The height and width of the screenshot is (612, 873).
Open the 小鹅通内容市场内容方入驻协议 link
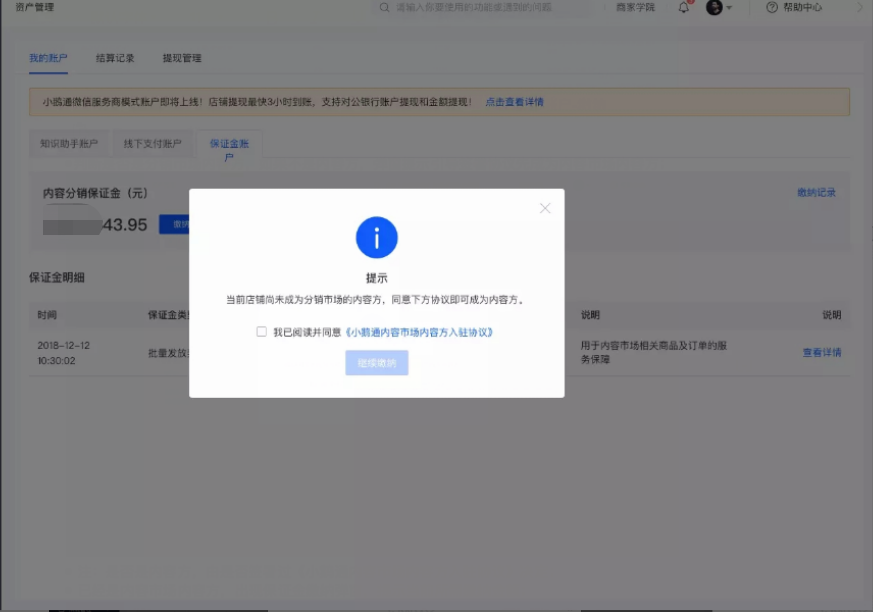coord(419,332)
